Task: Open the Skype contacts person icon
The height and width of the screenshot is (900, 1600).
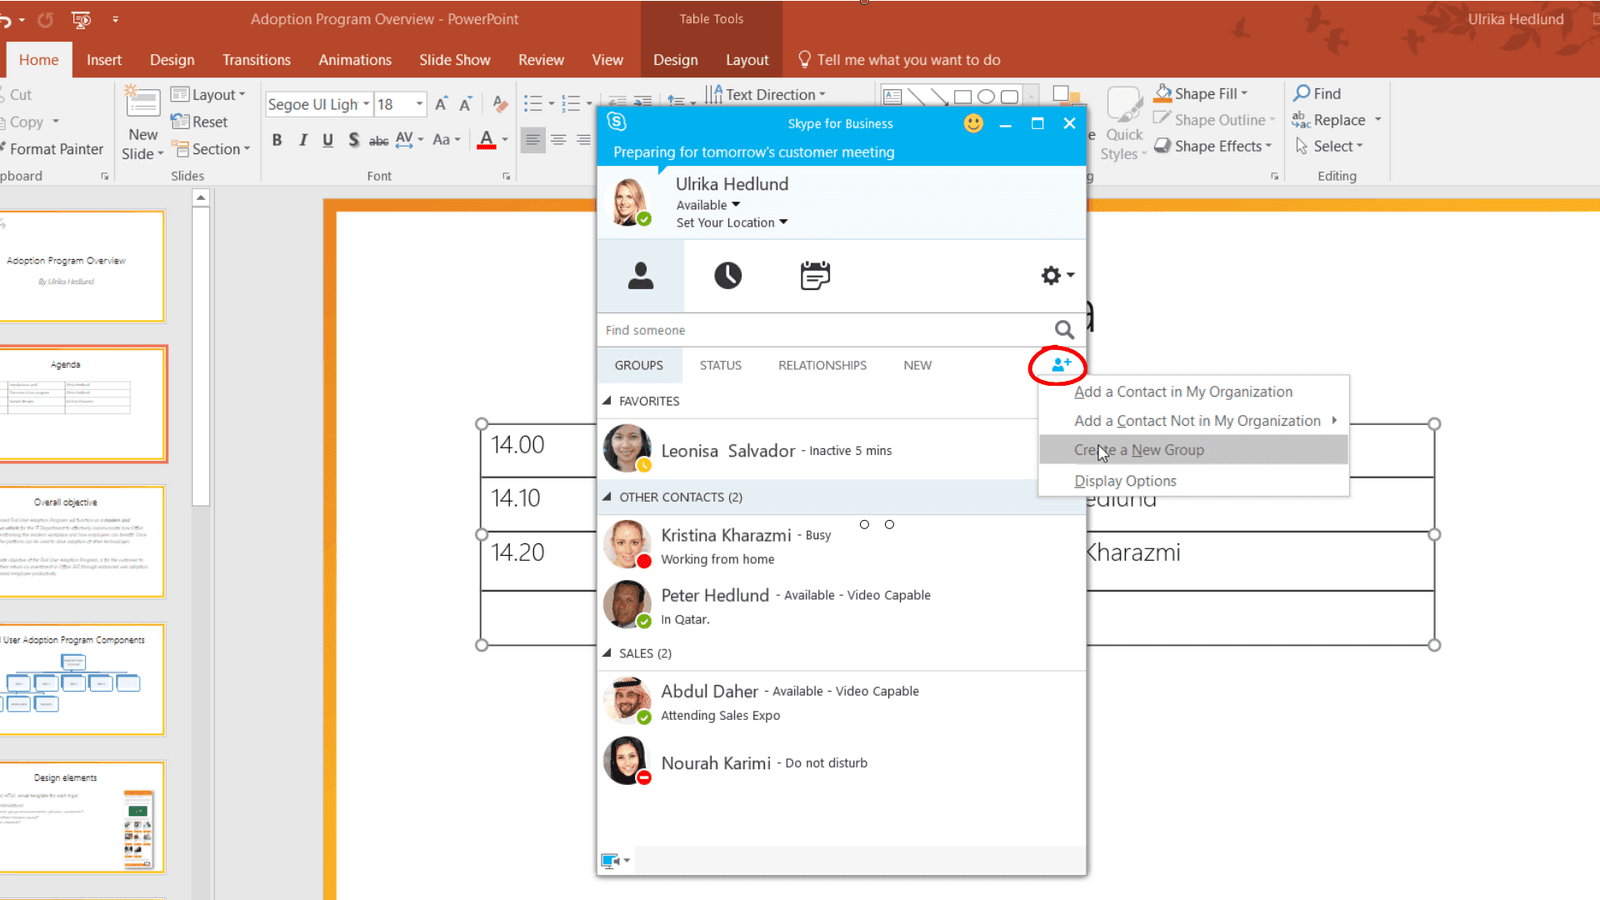Action: [641, 275]
